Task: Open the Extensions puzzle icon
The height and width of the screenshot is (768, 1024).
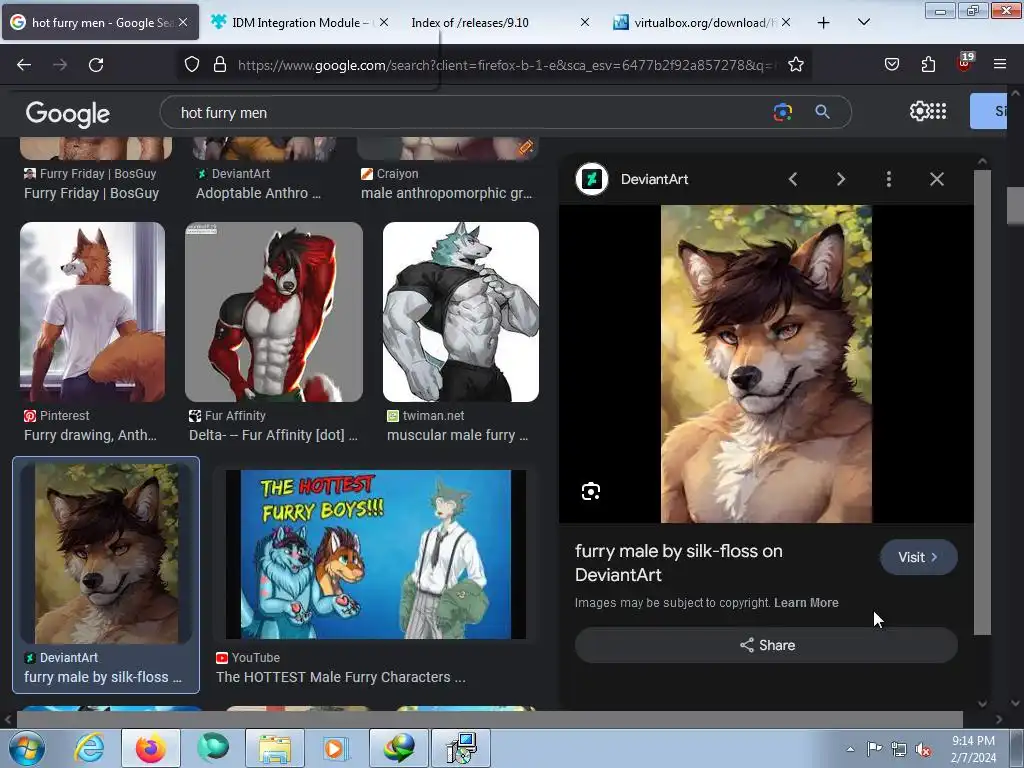Action: pyautogui.click(x=928, y=64)
